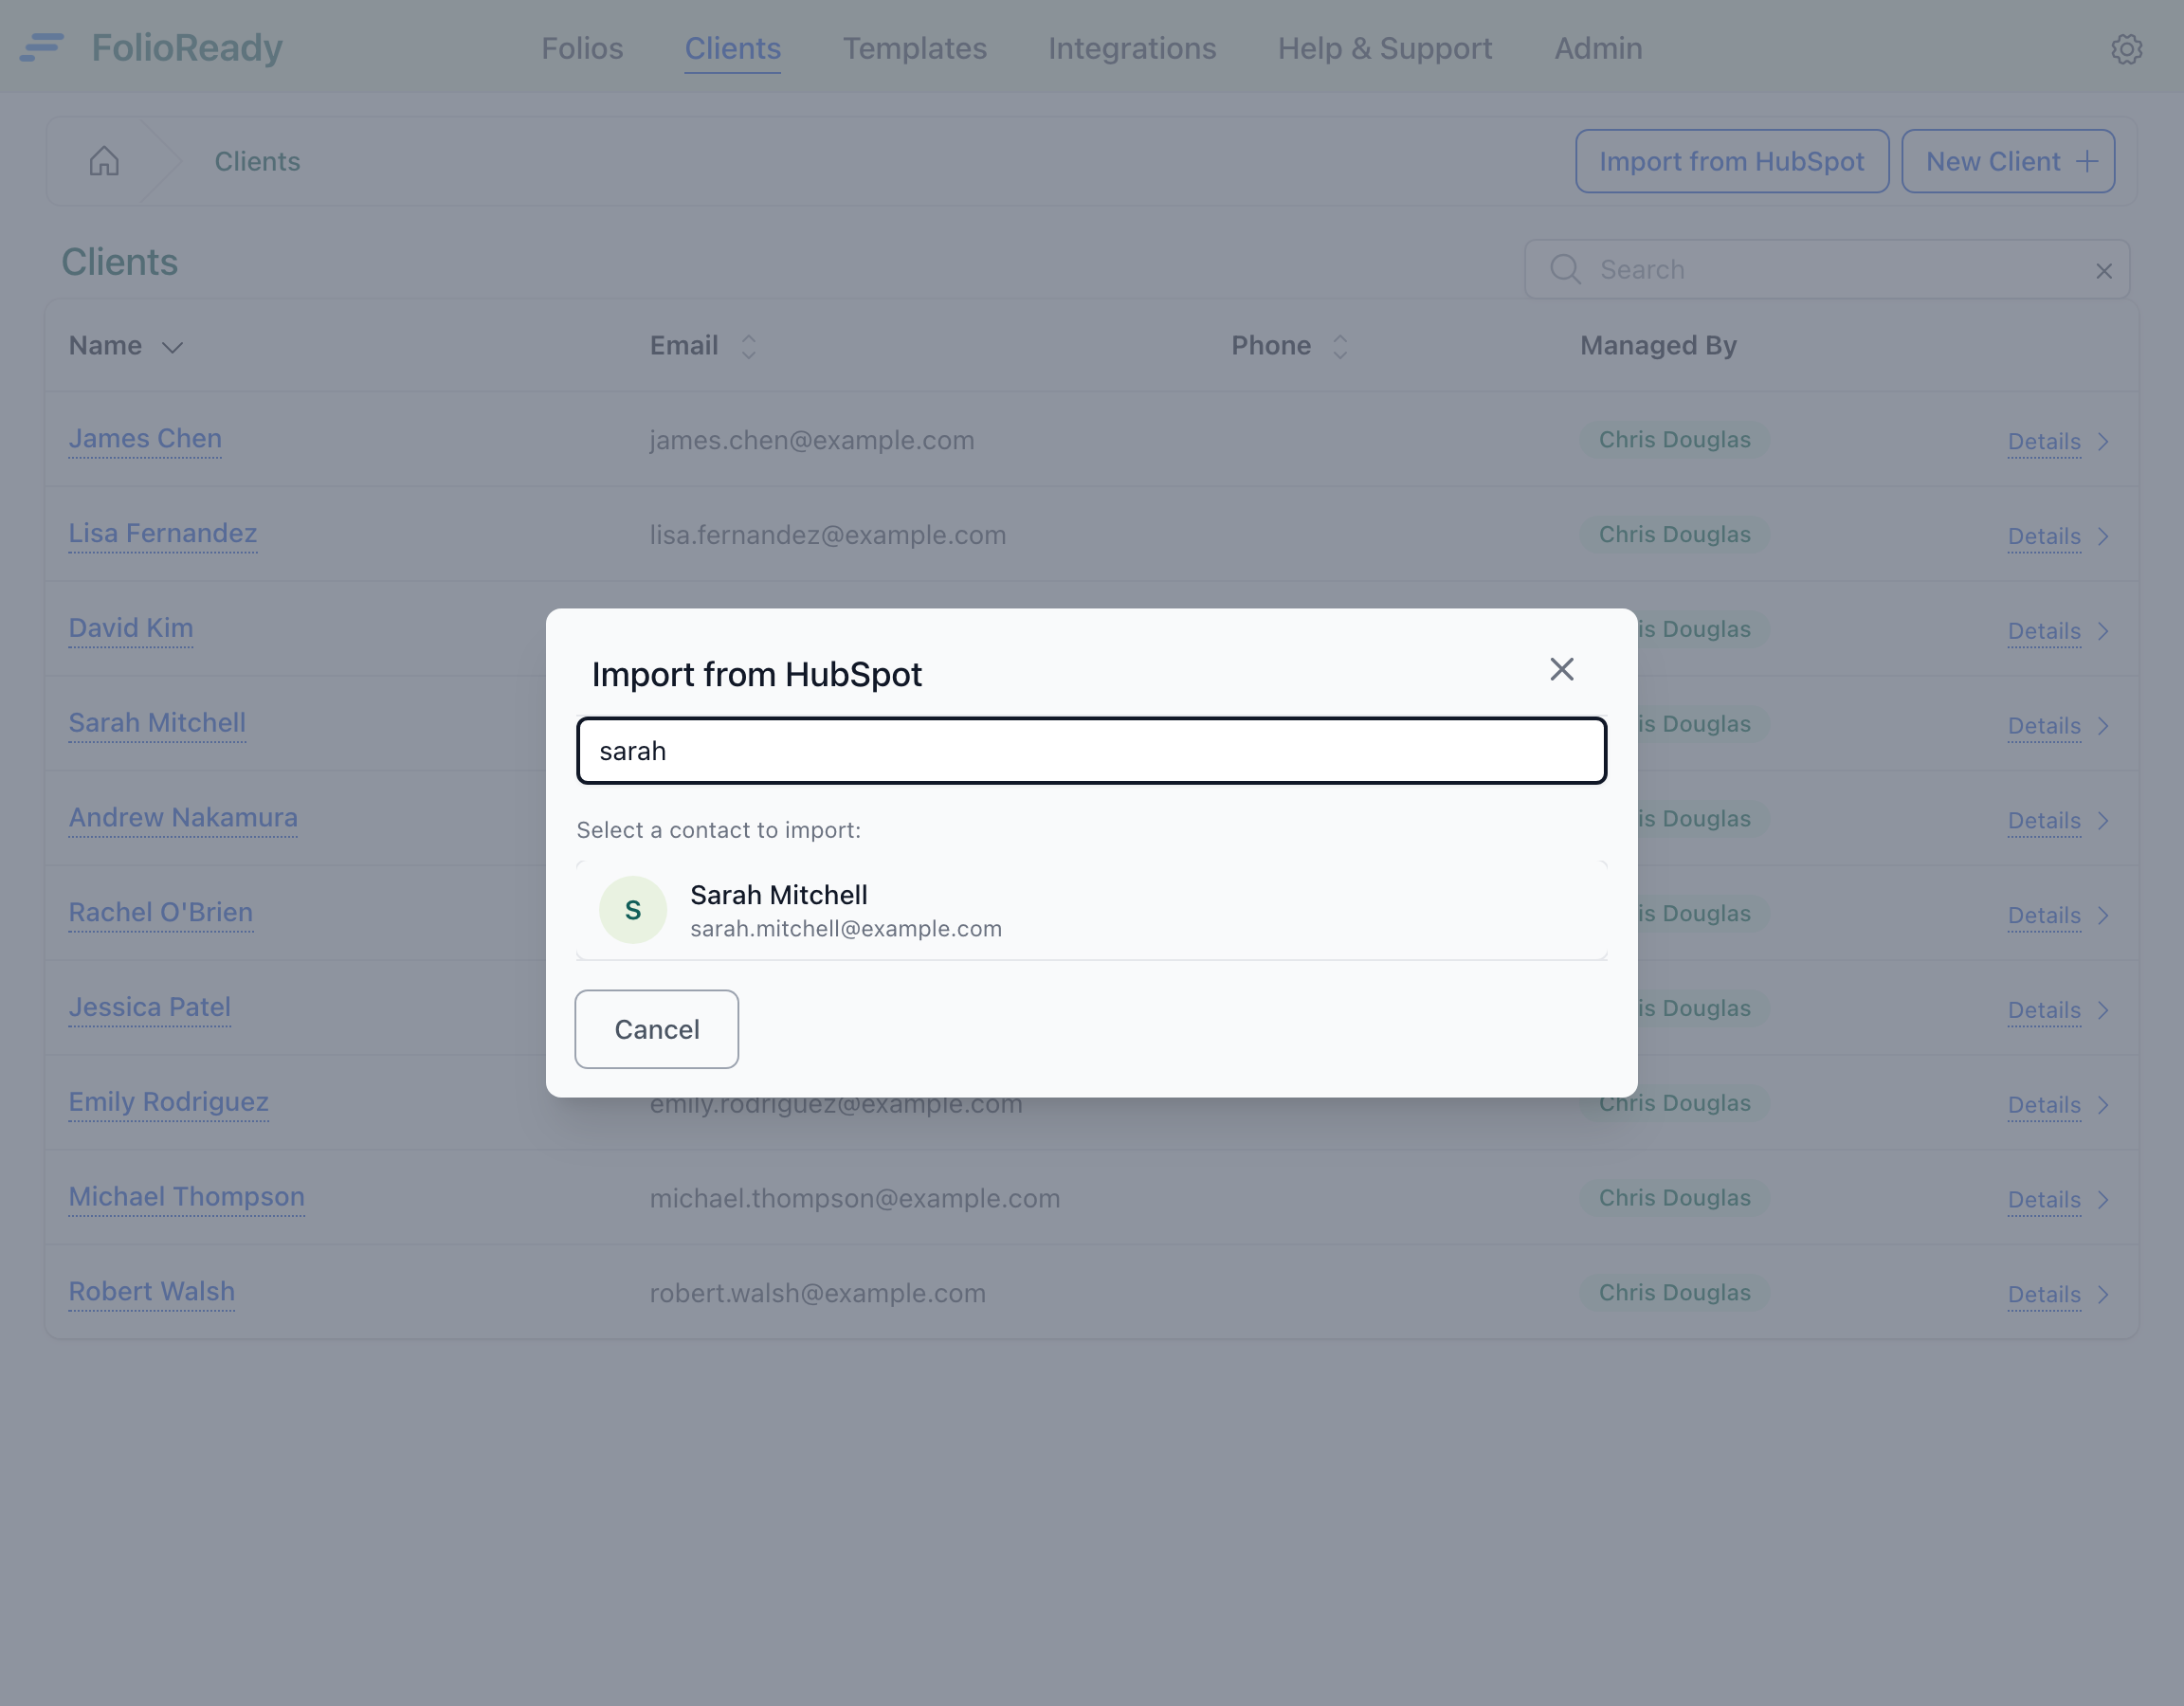Click the chevron beside Lisa Fernandez Details
Viewport: 2184px width, 1706px height.
[x=2103, y=536]
